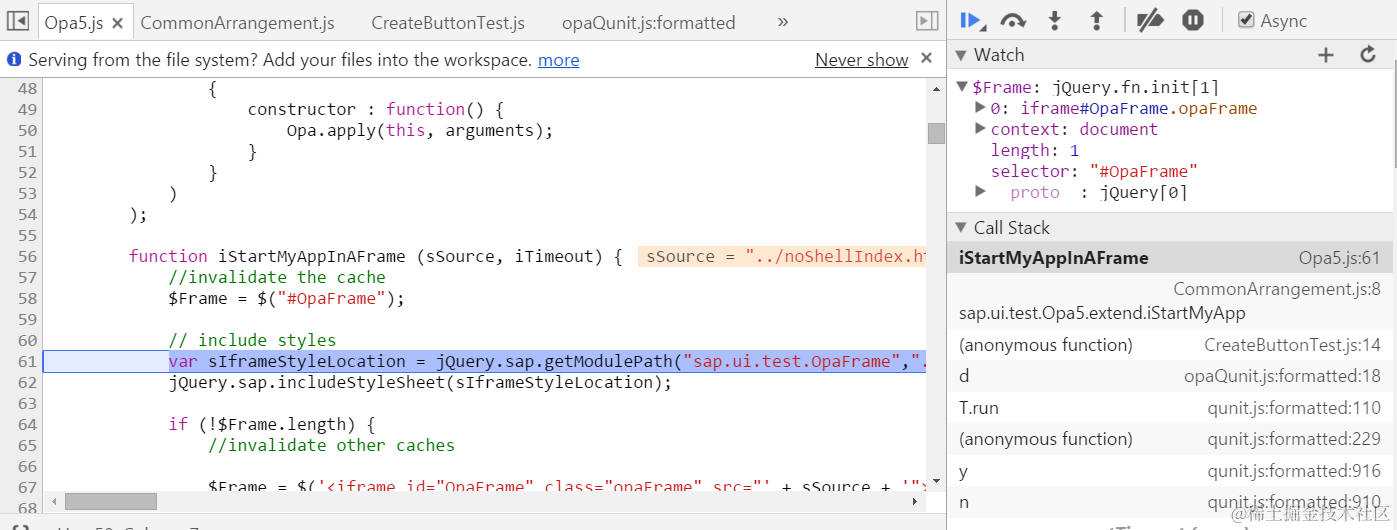Screen dimensions: 1397x530
Task: Open the opaQunit.js:formatted tab
Action: [x=648, y=22]
